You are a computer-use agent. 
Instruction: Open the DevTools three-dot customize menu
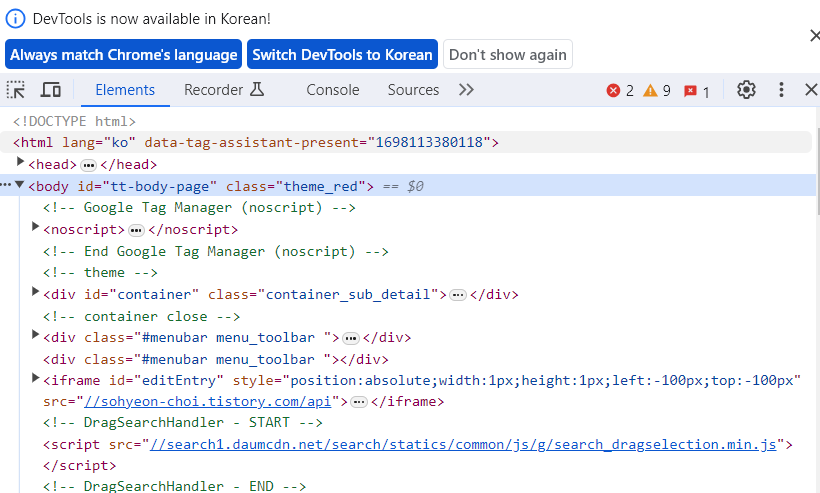point(781,90)
